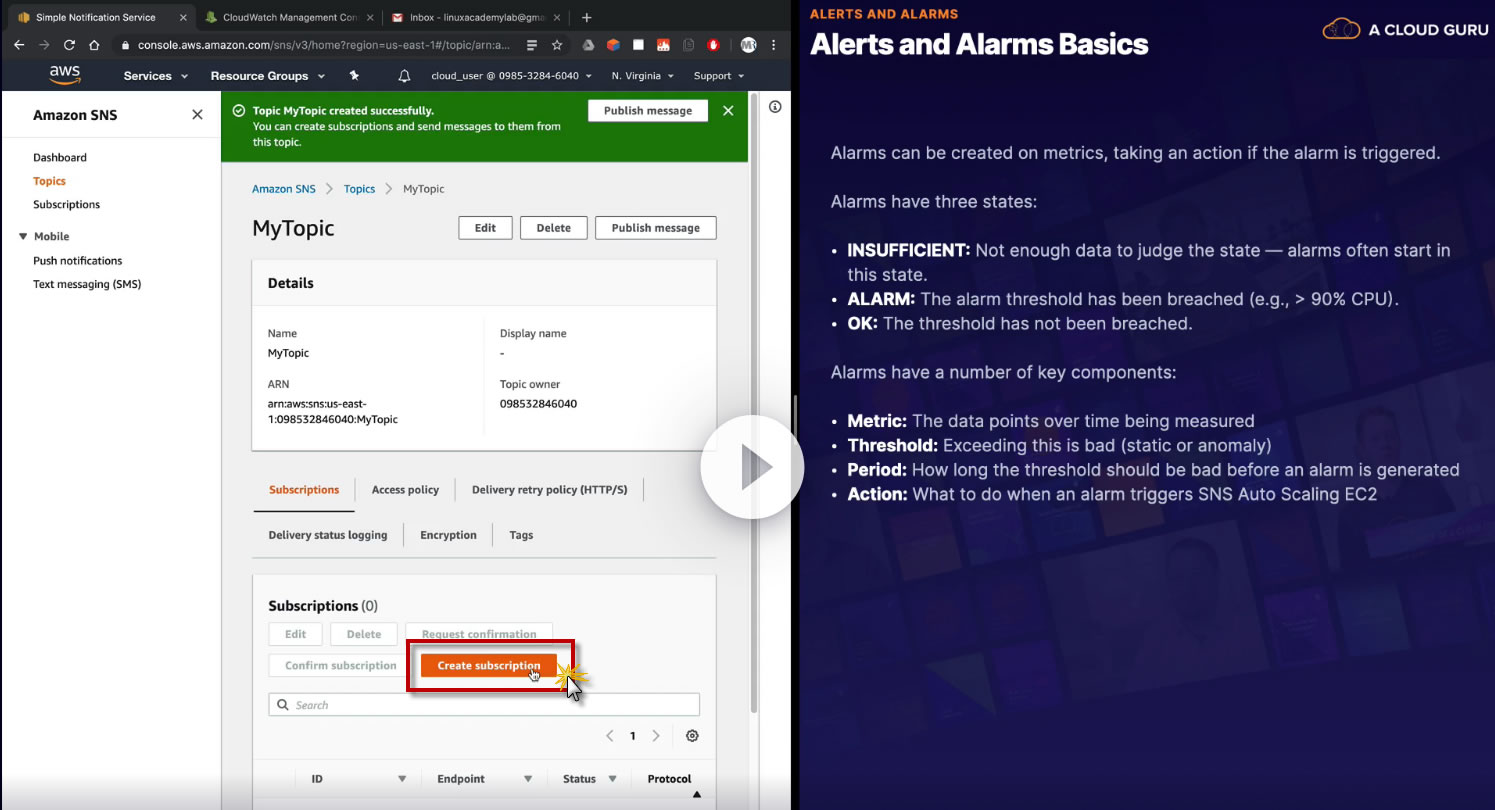The image size is (1495, 810).
Task: Go to next subscriptions page
Action: (x=656, y=736)
